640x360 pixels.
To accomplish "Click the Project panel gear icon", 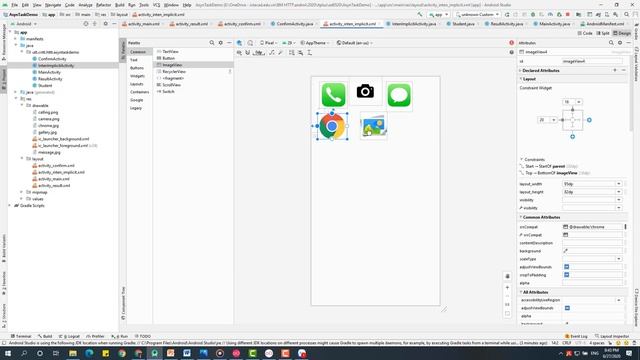I will 105,24.
